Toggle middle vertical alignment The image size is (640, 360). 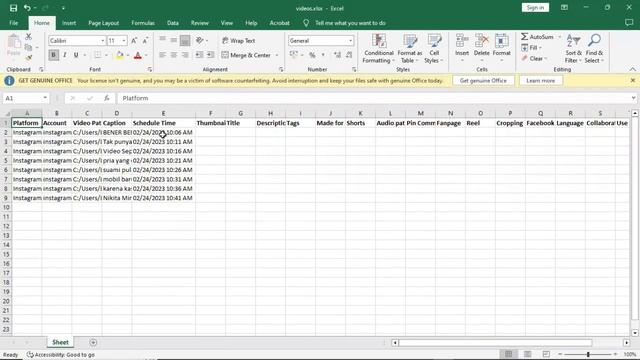(173, 40)
